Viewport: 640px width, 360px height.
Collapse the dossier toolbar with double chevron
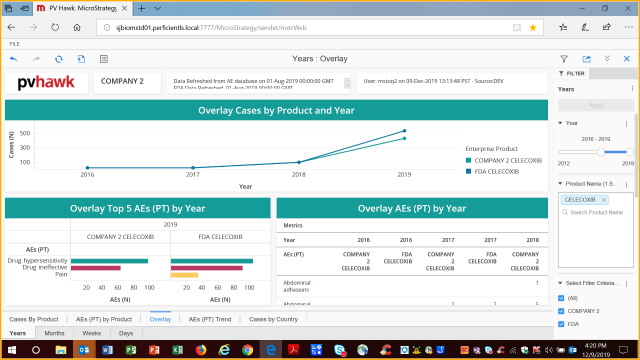[x=607, y=59]
